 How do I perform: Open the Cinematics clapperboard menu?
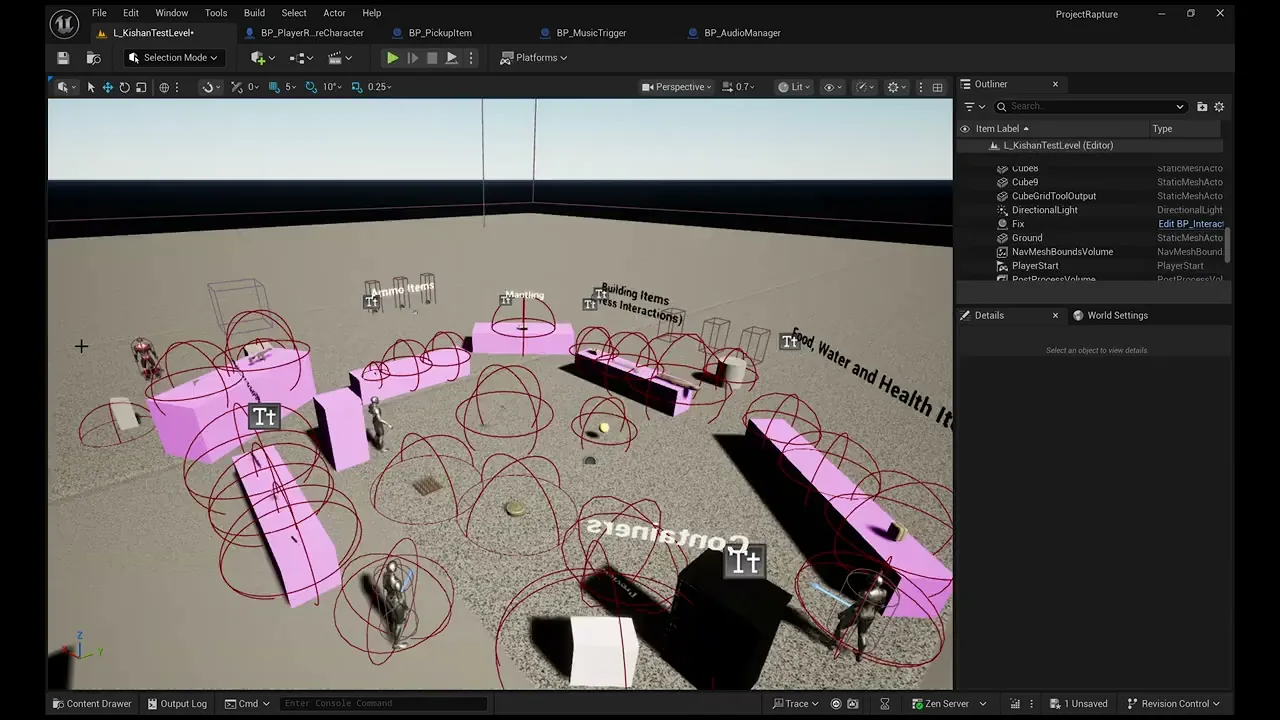point(340,58)
